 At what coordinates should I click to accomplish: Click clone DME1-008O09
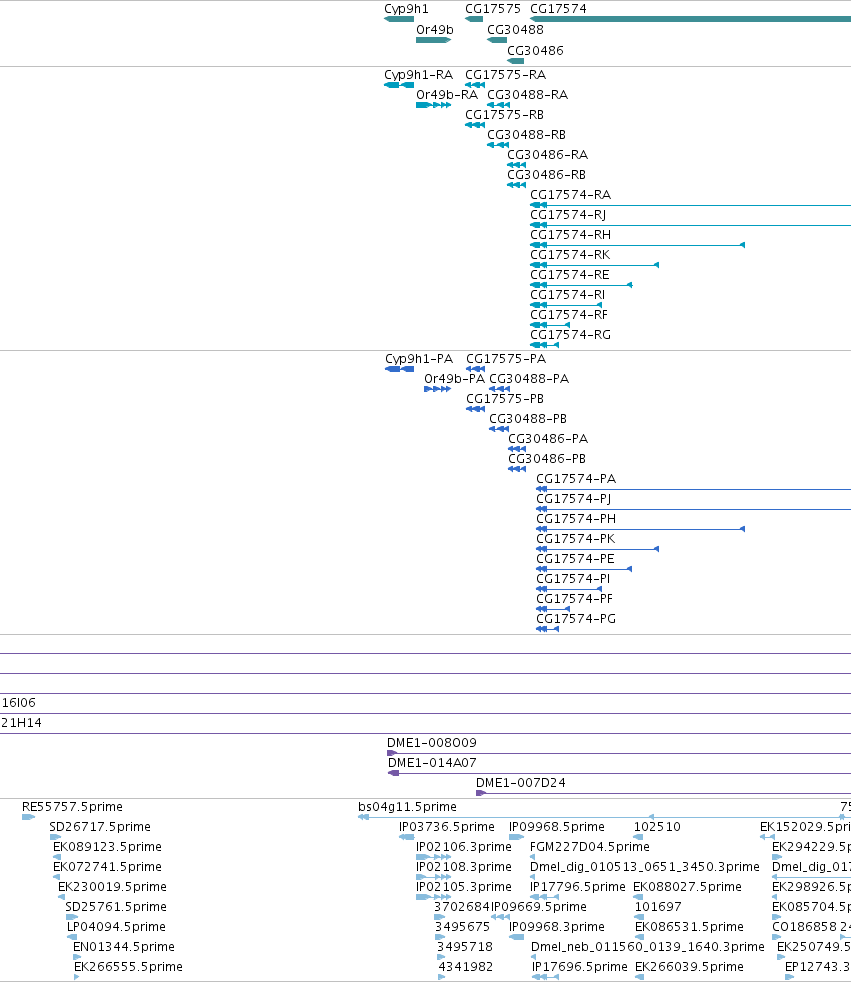point(619,753)
